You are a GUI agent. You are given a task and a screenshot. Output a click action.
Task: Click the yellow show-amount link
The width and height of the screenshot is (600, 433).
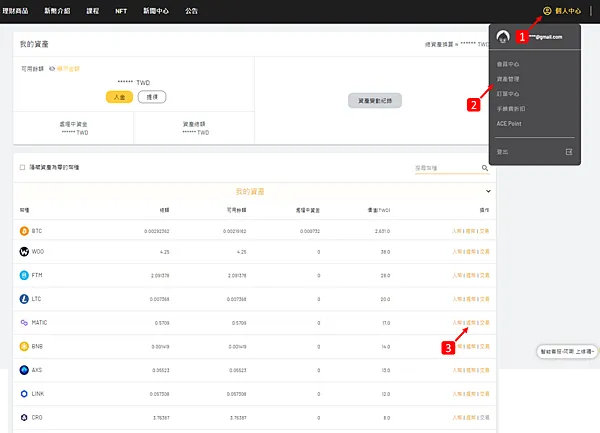pos(68,69)
